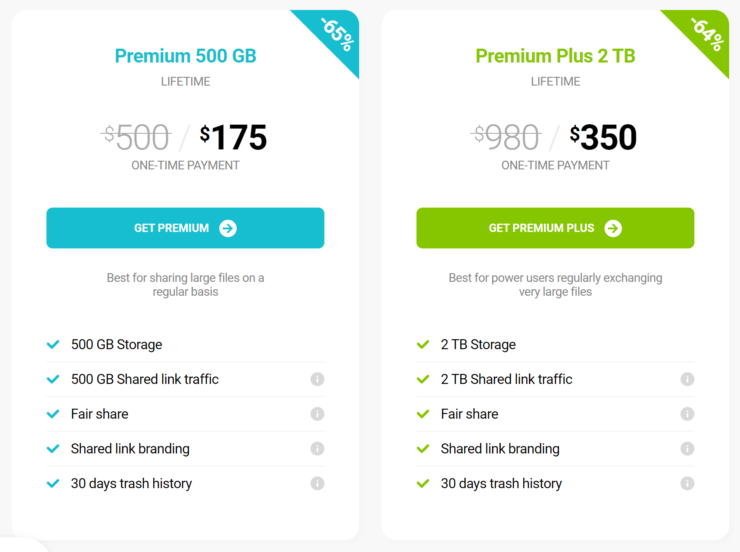Click the $175 one-time price
The height and width of the screenshot is (552, 740).
point(233,137)
